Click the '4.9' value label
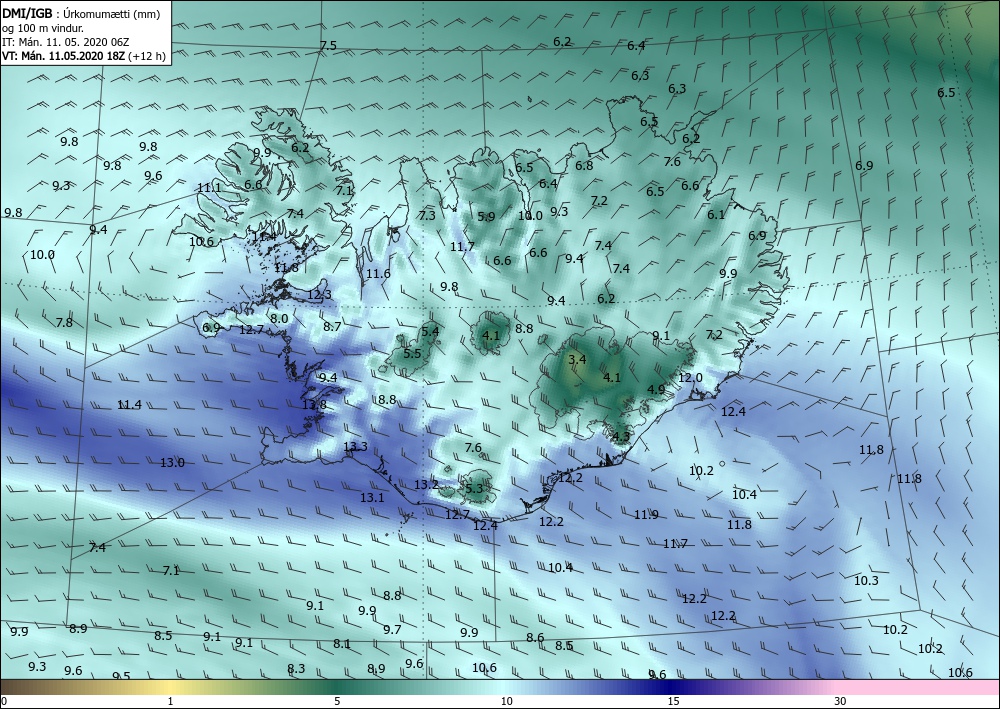This screenshot has width=1000, height=709. [x=656, y=390]
